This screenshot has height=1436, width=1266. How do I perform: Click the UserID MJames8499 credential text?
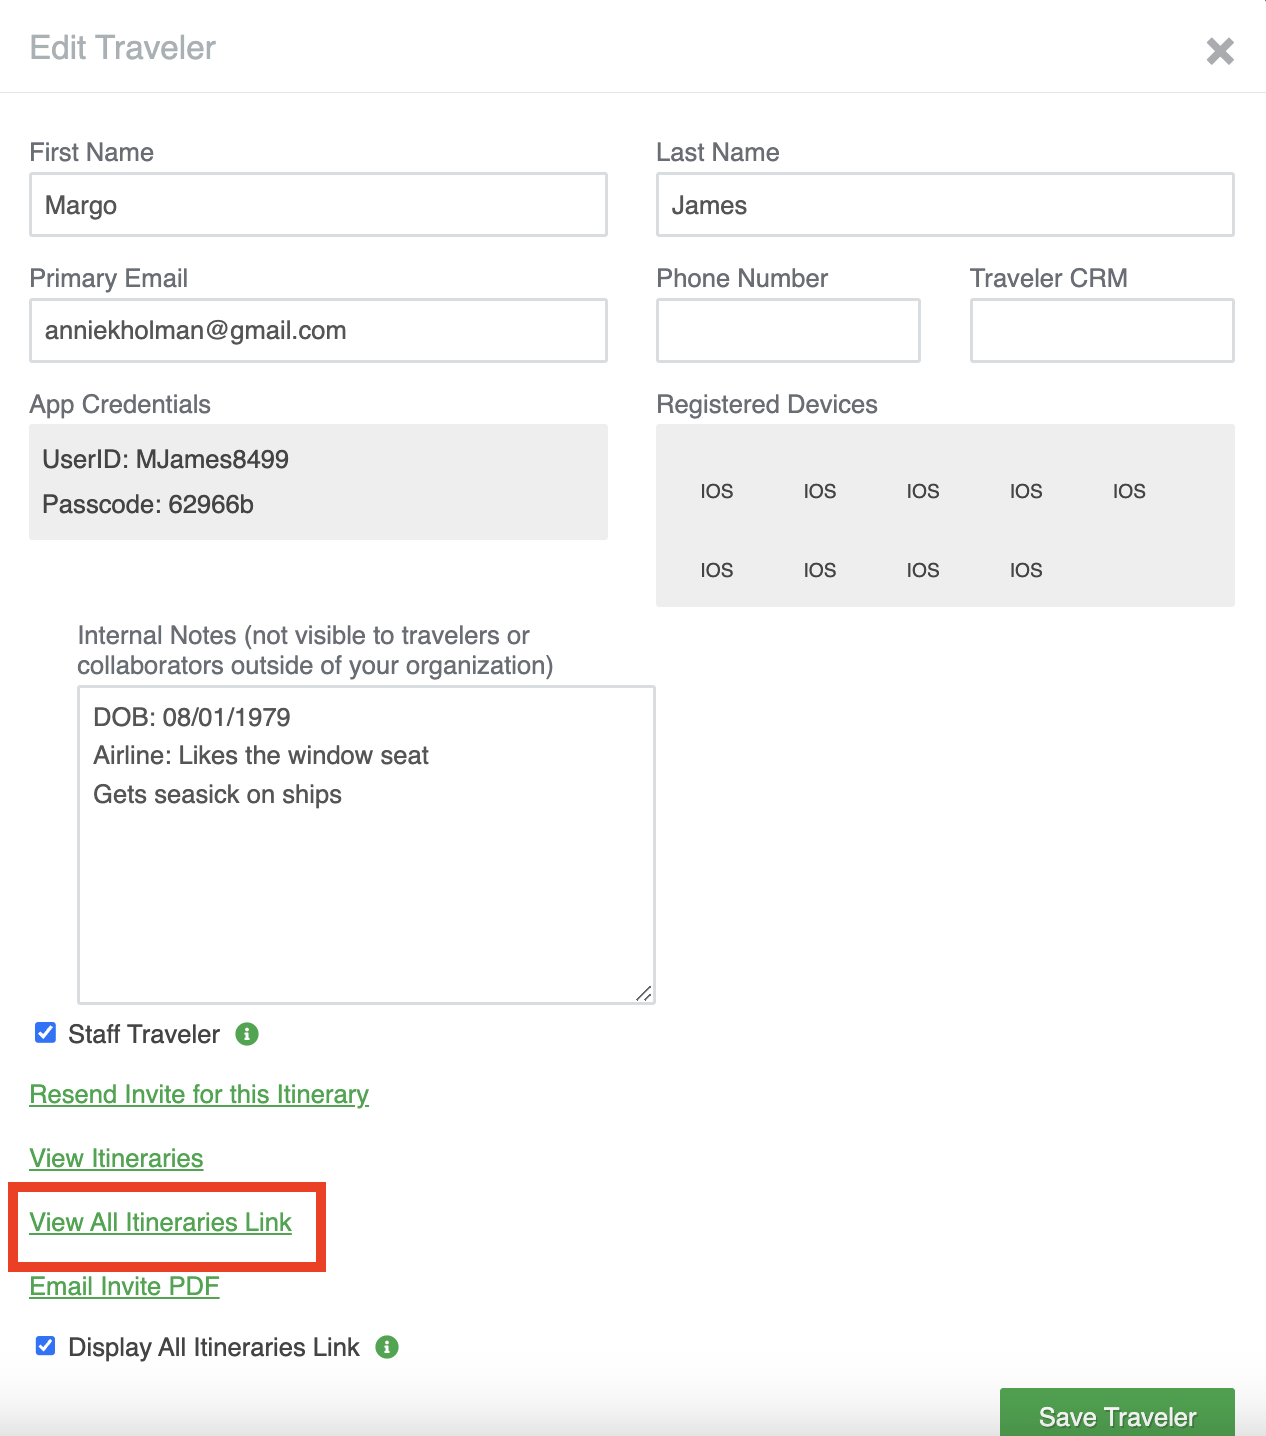(165, 459)
